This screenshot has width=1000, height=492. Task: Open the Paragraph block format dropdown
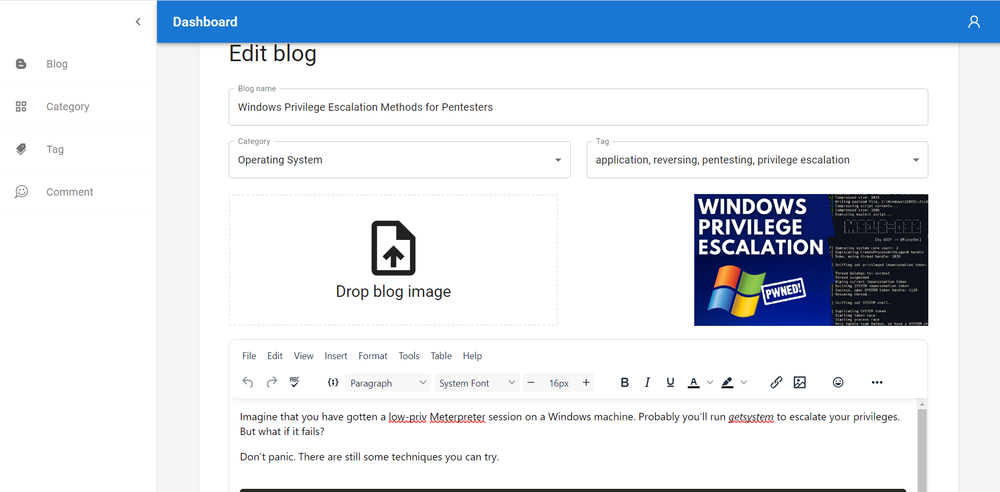[x=388, y=383]
